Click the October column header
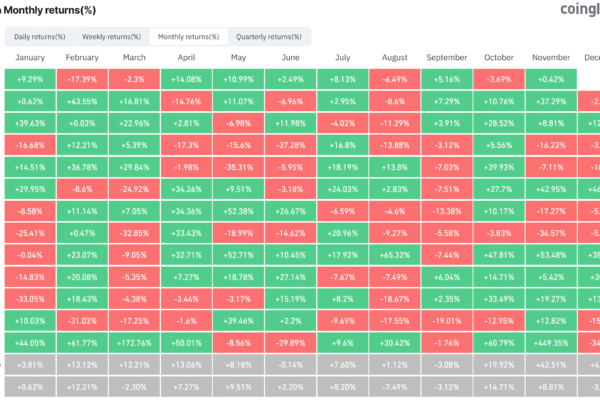This screenshot has height=400, width=600. point(499,57)
